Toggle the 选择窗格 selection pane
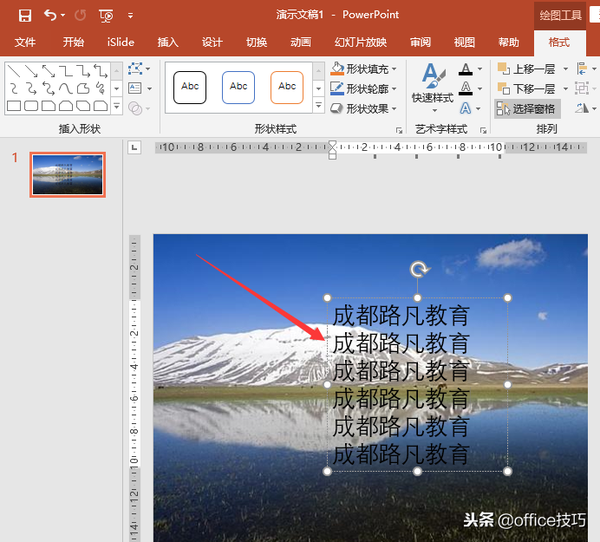The width and height of the screenshot is (600, 542). [528, 108]
